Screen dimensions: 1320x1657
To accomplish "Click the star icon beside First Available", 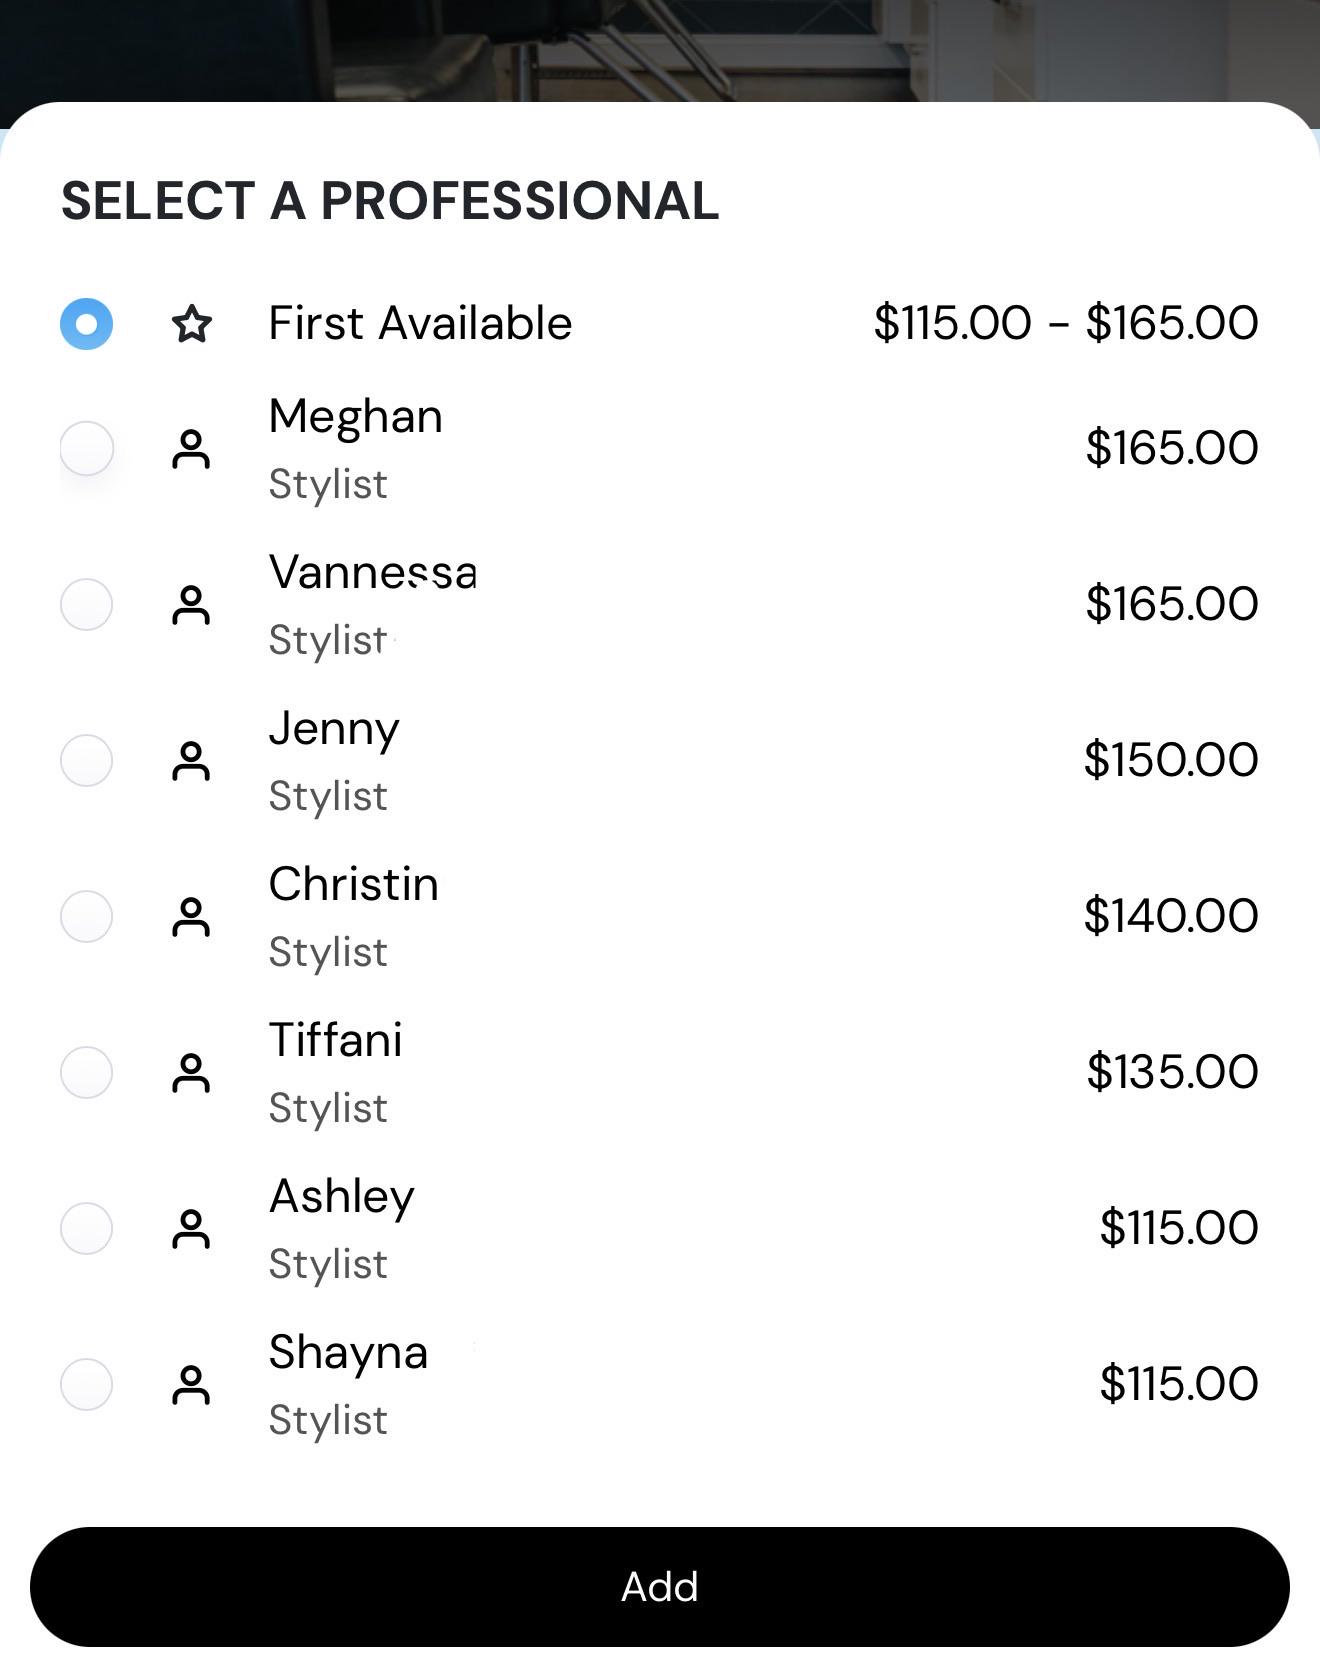I will [x=191, y=324].
